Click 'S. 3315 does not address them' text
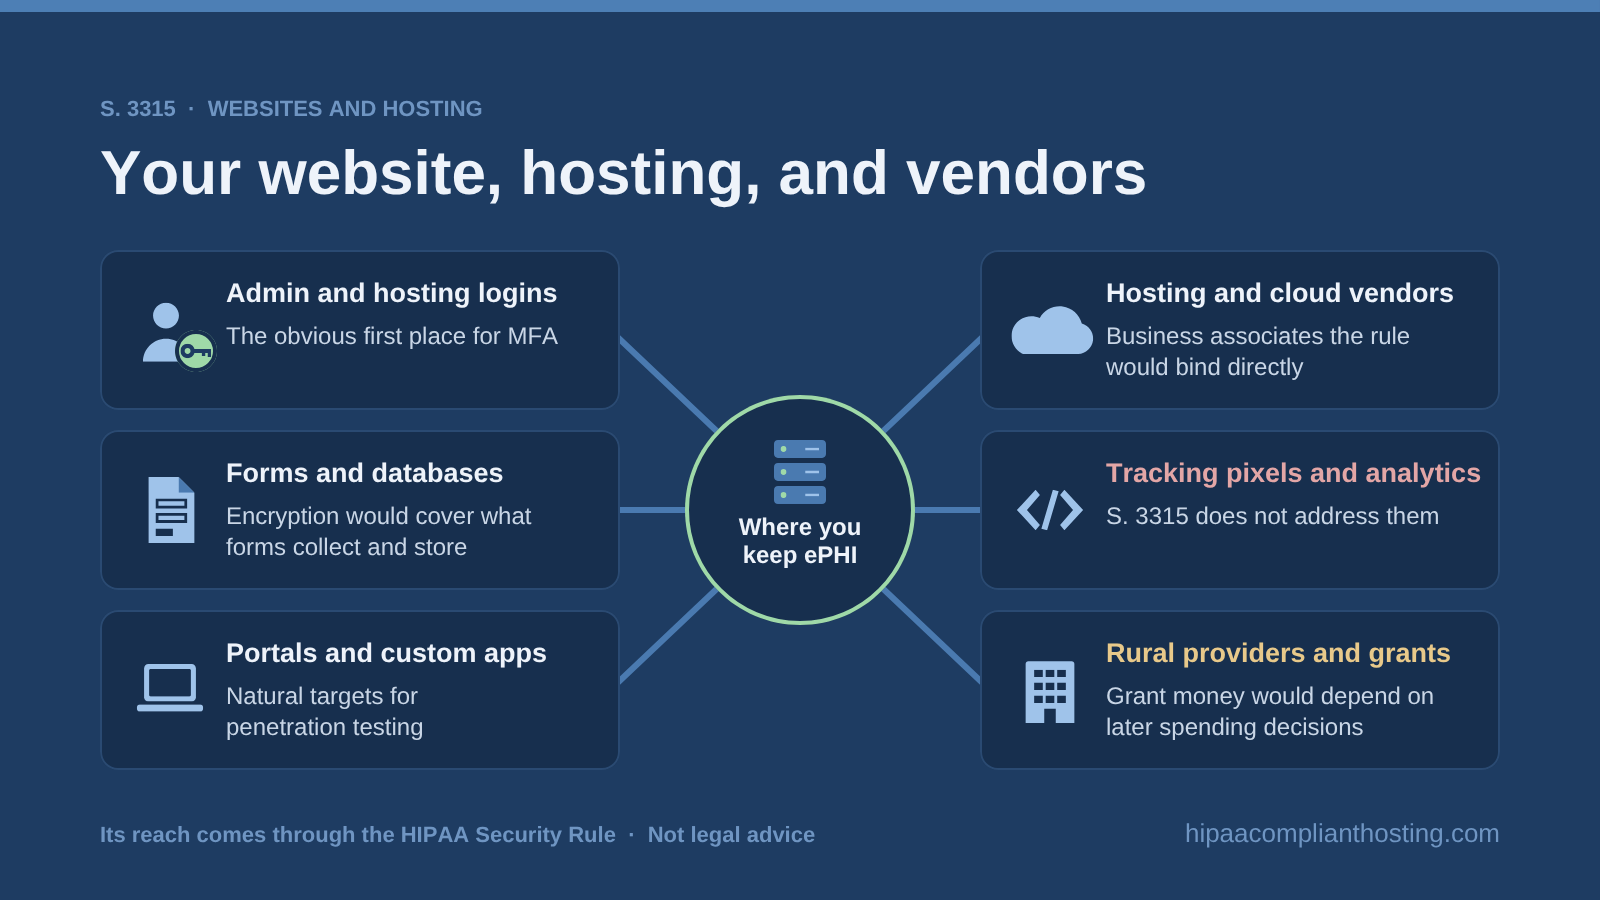This screenshot has width=1600, height=900. 1272,516
